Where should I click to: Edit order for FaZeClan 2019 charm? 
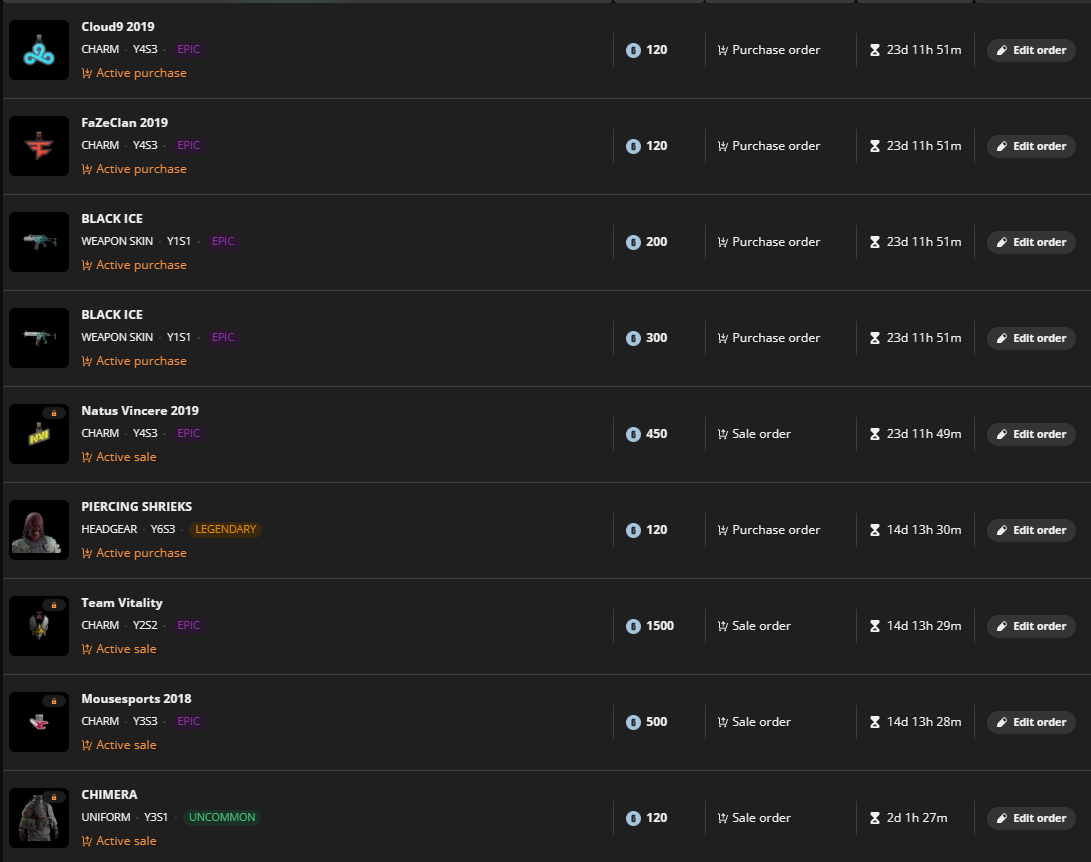pos(1031,146)
